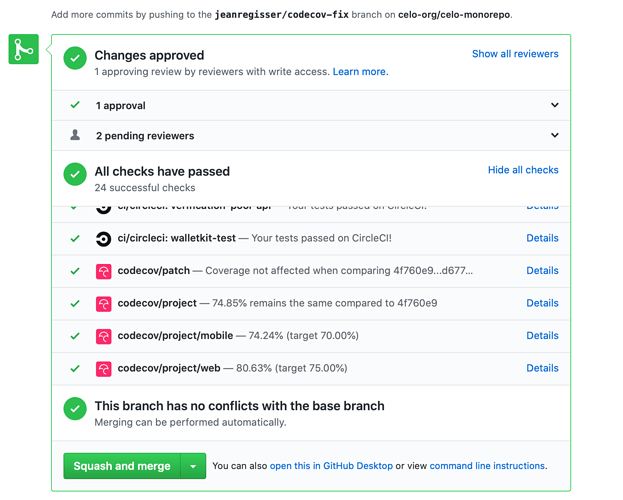This screenshot has width=623, height=500.
Task: Click the pending reviewers person icon
Action: coord(75,135)
